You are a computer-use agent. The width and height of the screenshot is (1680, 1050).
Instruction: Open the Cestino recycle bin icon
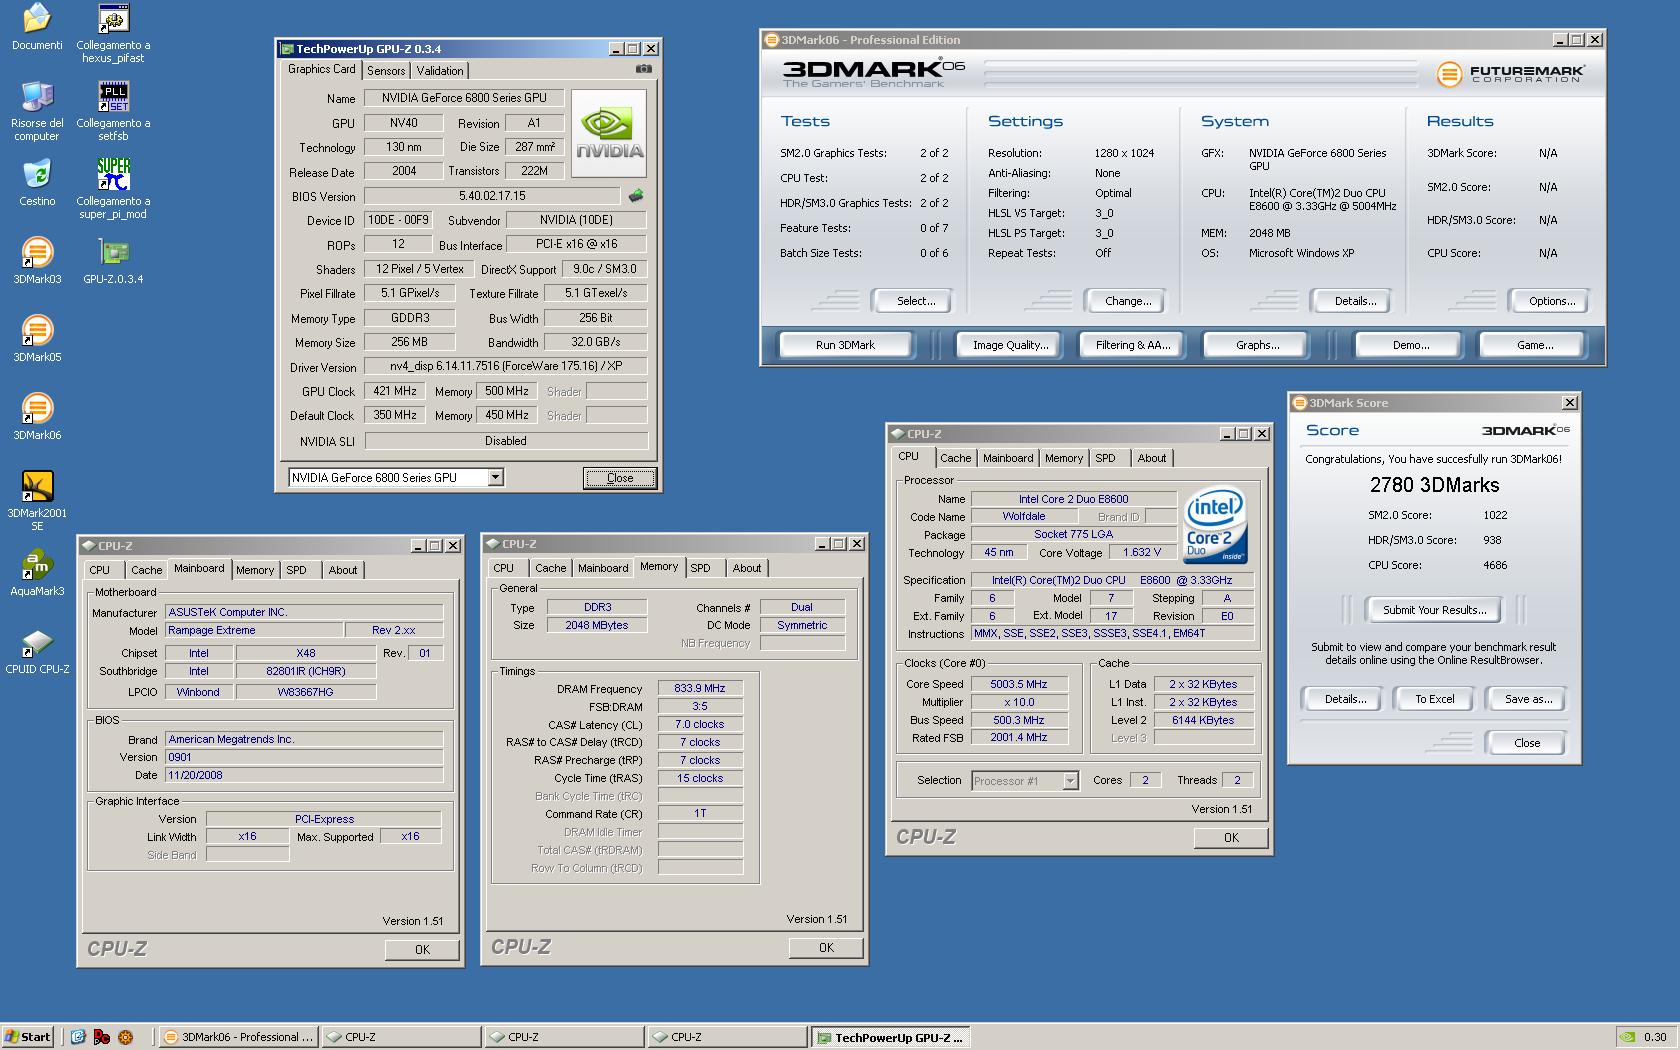pyautogui.click(x=37, y=175)
